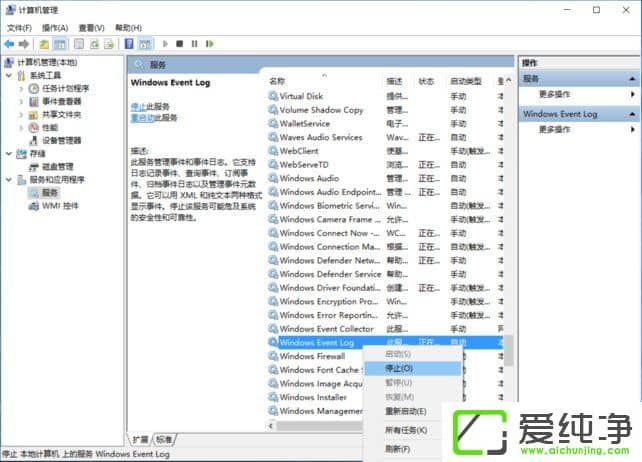Open 更多操作 under Windows Event Log actions
Viewport: 642px width, 462px height.
[x=554, y=129]
